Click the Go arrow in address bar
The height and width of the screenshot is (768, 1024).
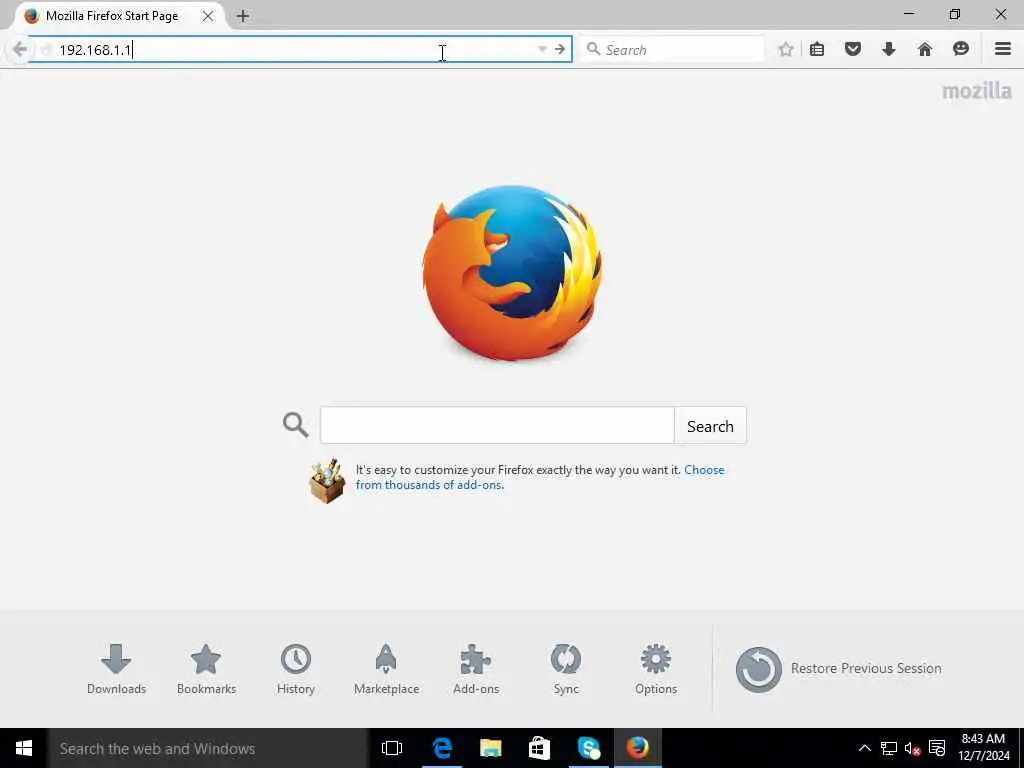tap(560, 50)
